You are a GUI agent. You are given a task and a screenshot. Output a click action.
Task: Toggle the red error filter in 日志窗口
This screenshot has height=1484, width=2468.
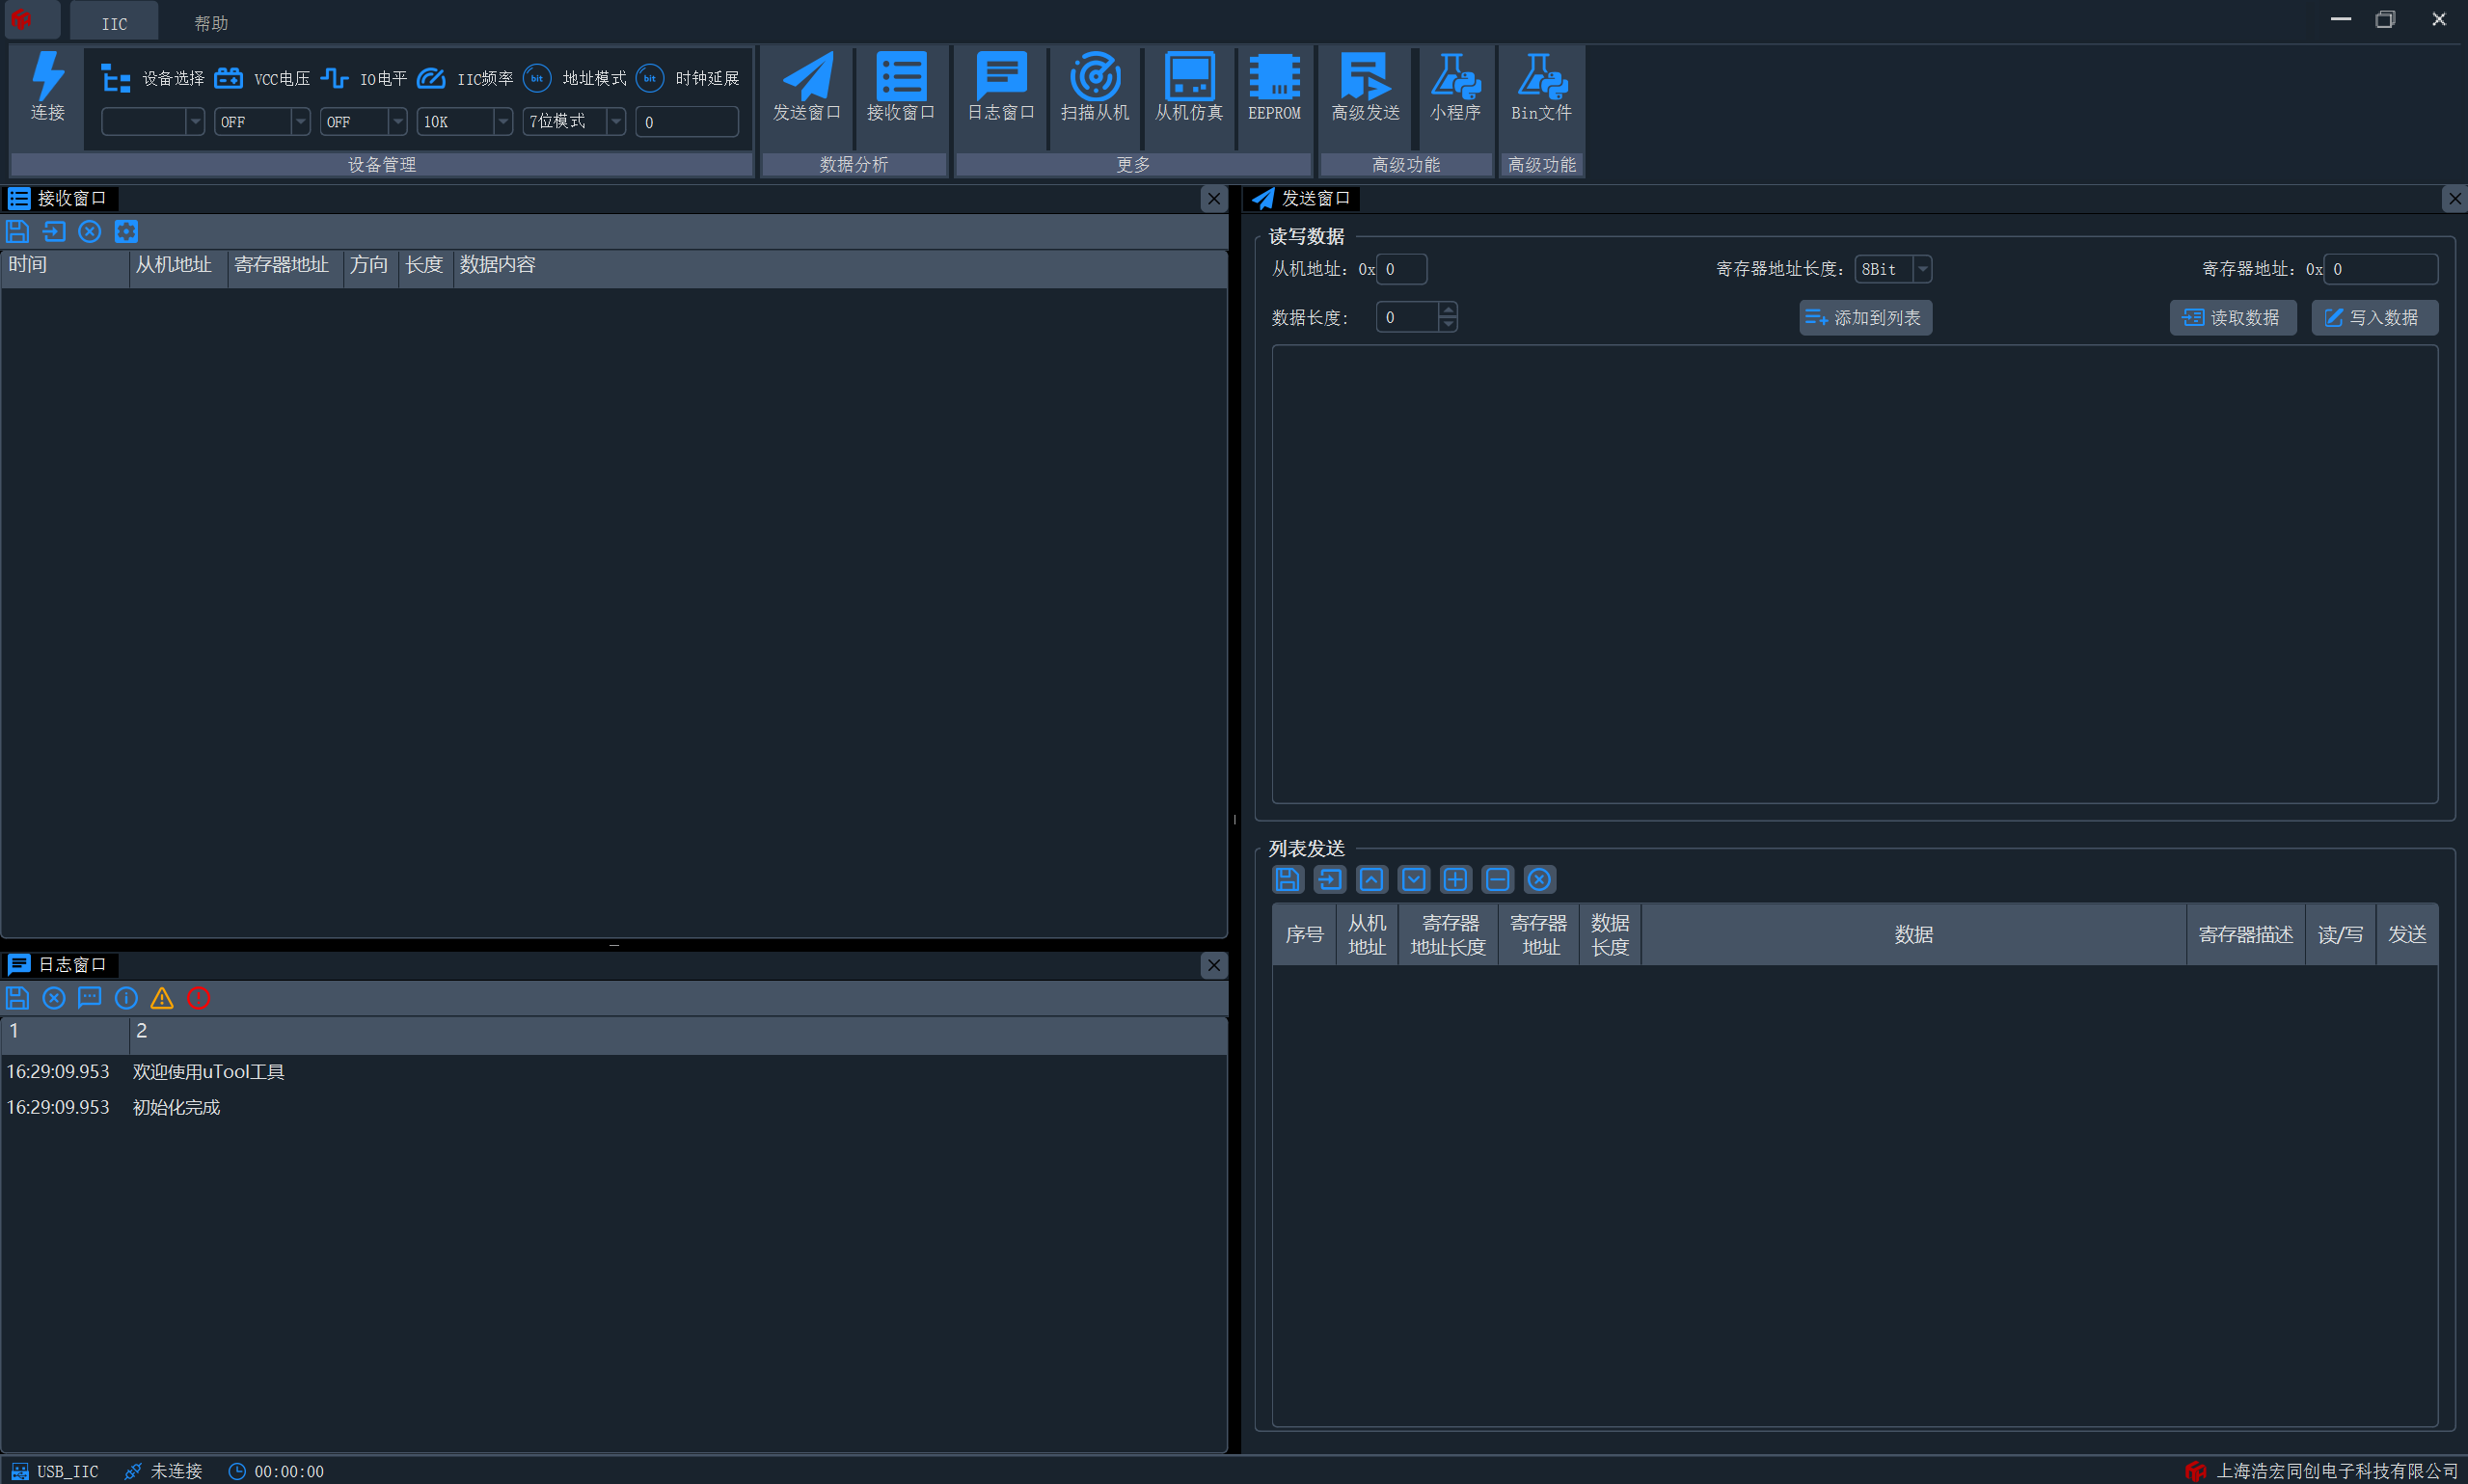198,998
